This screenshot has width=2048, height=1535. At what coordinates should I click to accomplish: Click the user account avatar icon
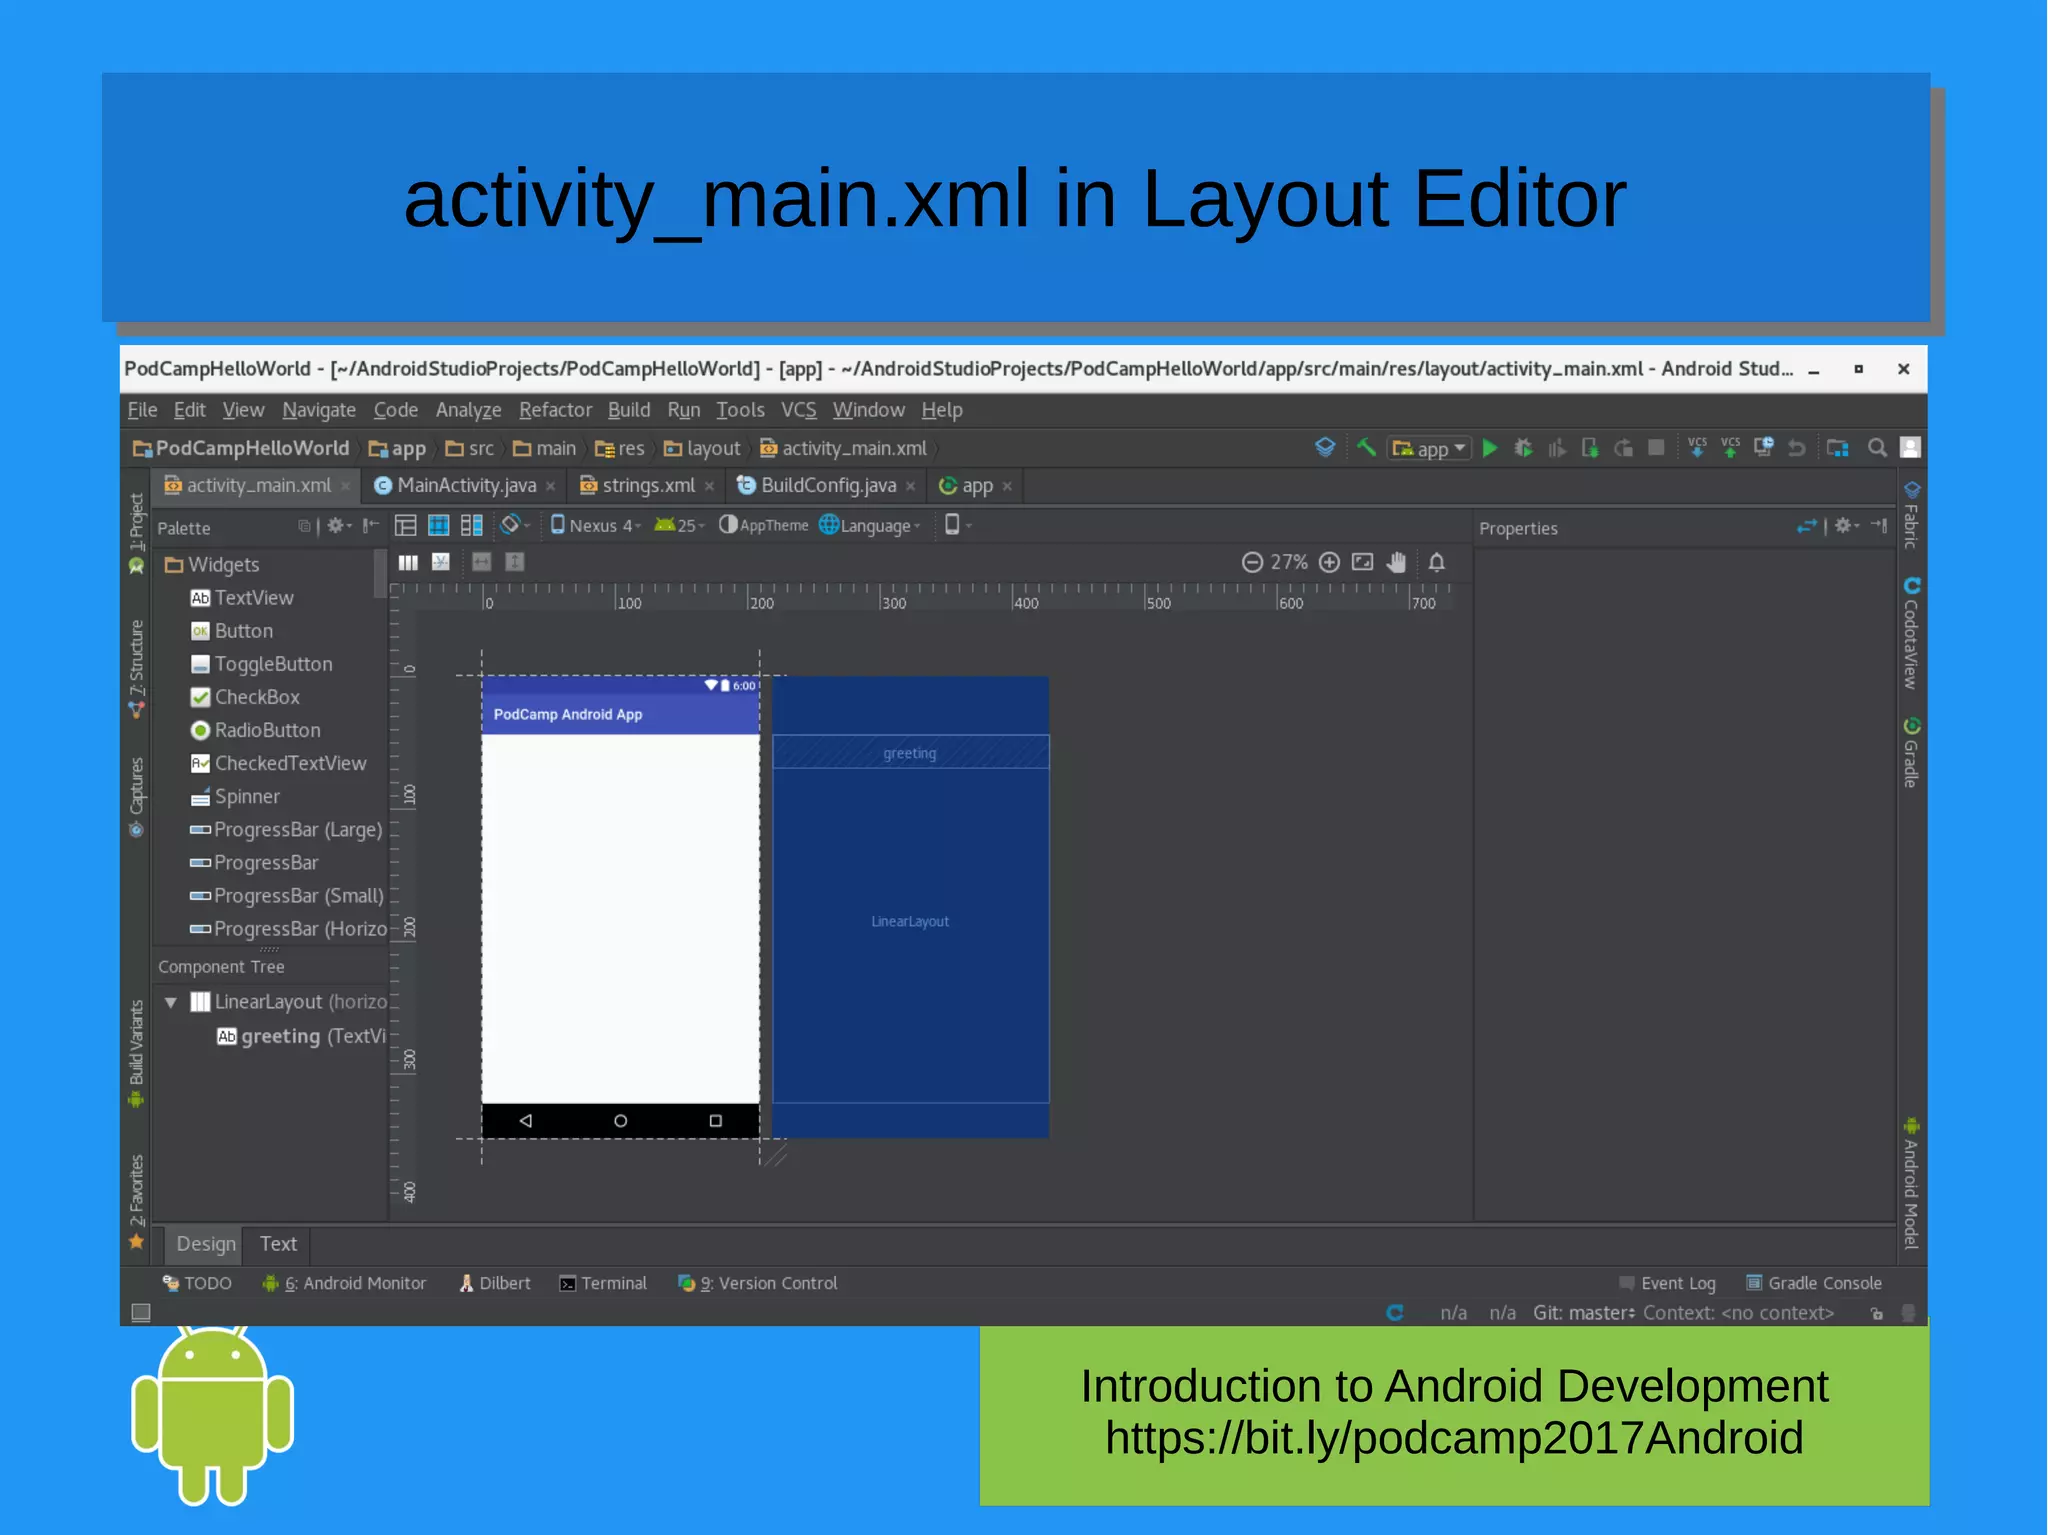point(1910,447)
